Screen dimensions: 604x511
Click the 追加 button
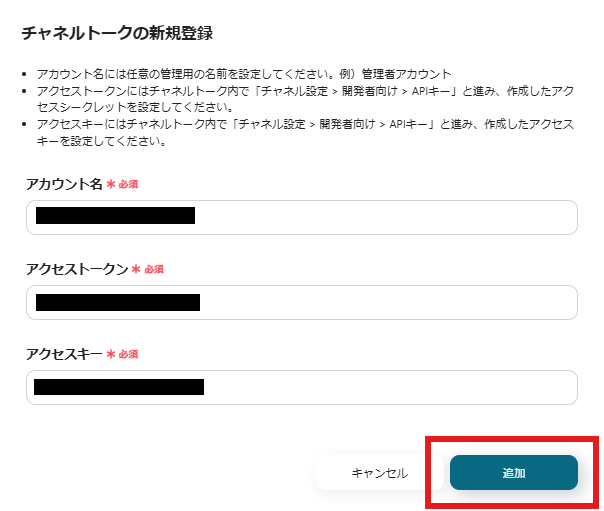point(513,472)
